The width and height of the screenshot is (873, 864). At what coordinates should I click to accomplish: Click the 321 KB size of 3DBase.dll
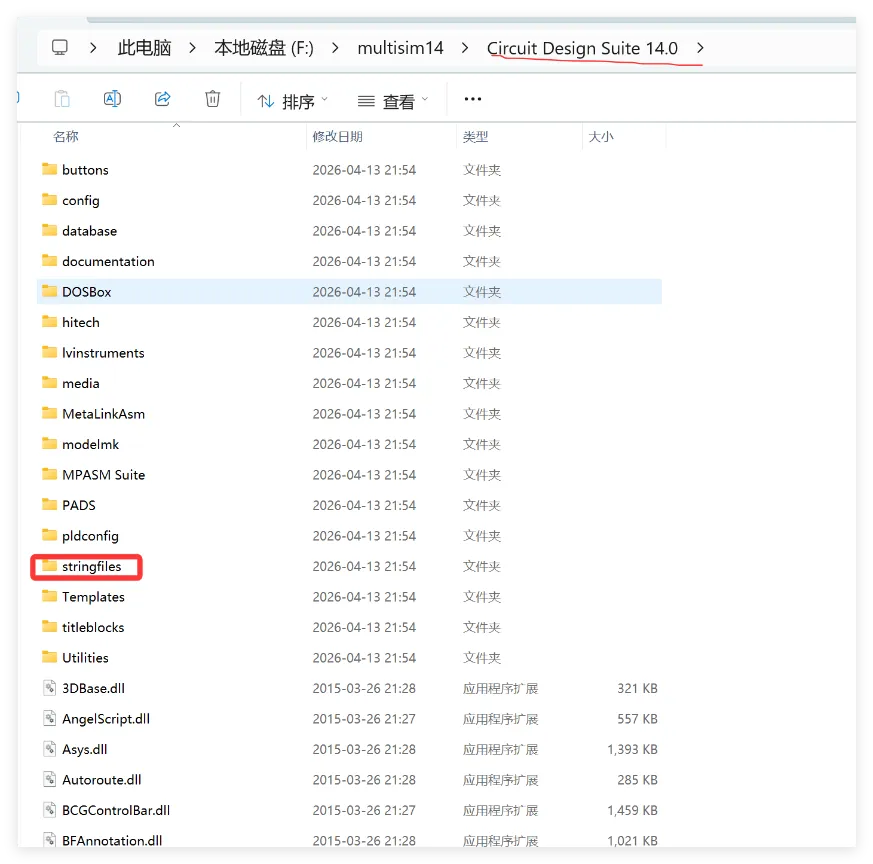(637, 689)
